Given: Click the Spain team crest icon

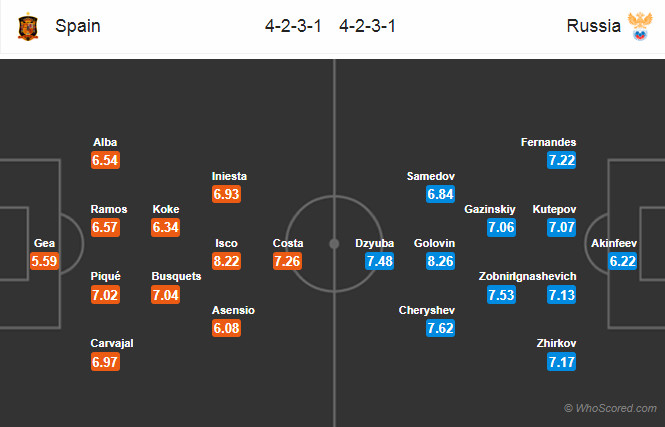Looking at the screenshot, I should [x=28, y=27].
